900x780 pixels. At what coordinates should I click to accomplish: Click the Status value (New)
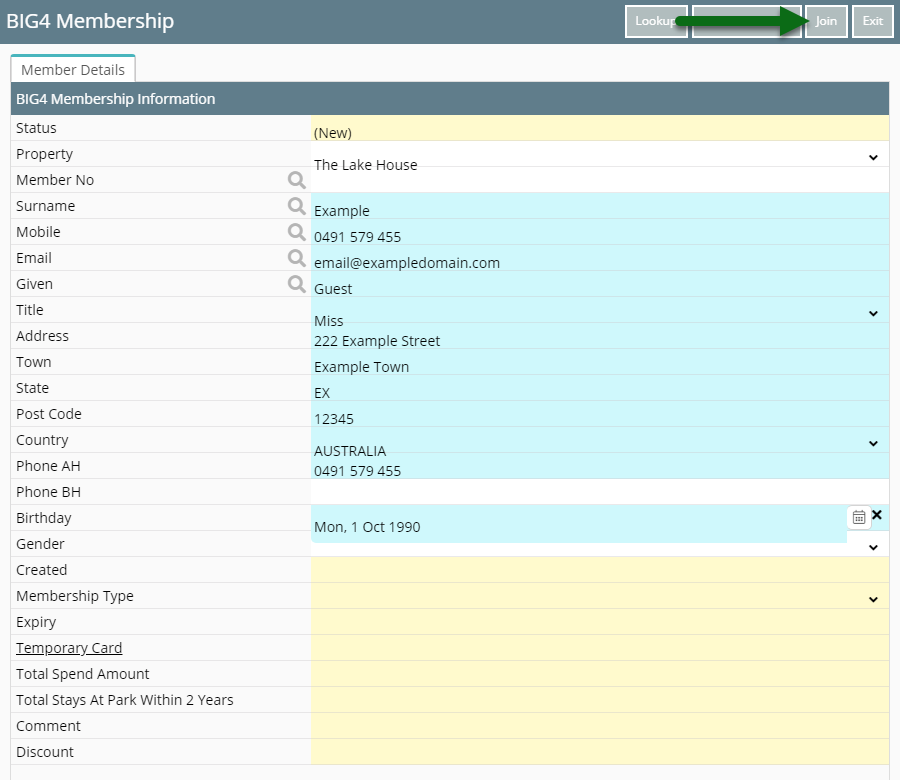[x=600, y=128]
